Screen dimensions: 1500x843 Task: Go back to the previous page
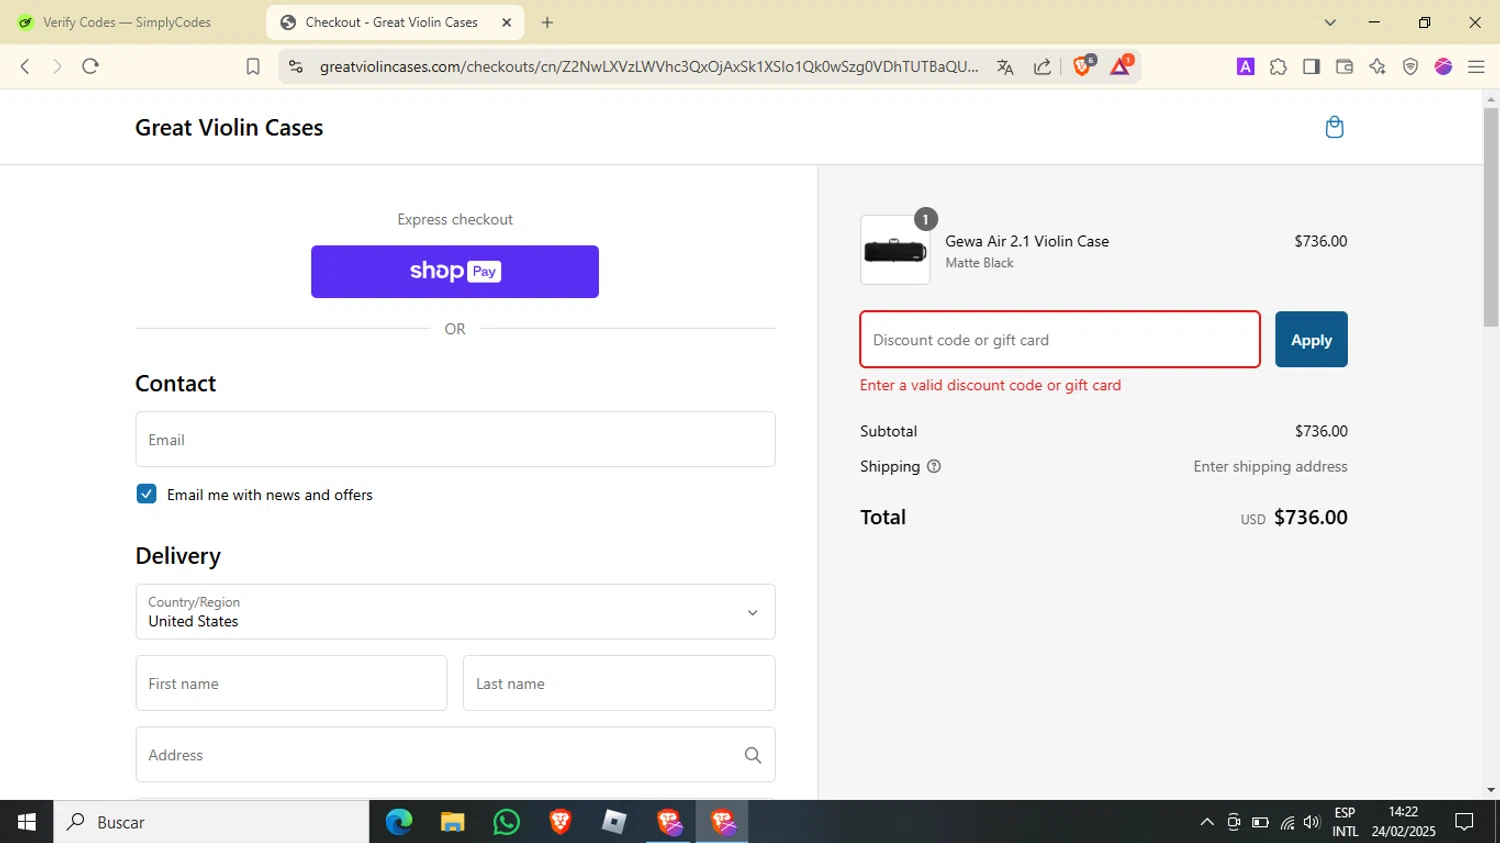(25, 66)
